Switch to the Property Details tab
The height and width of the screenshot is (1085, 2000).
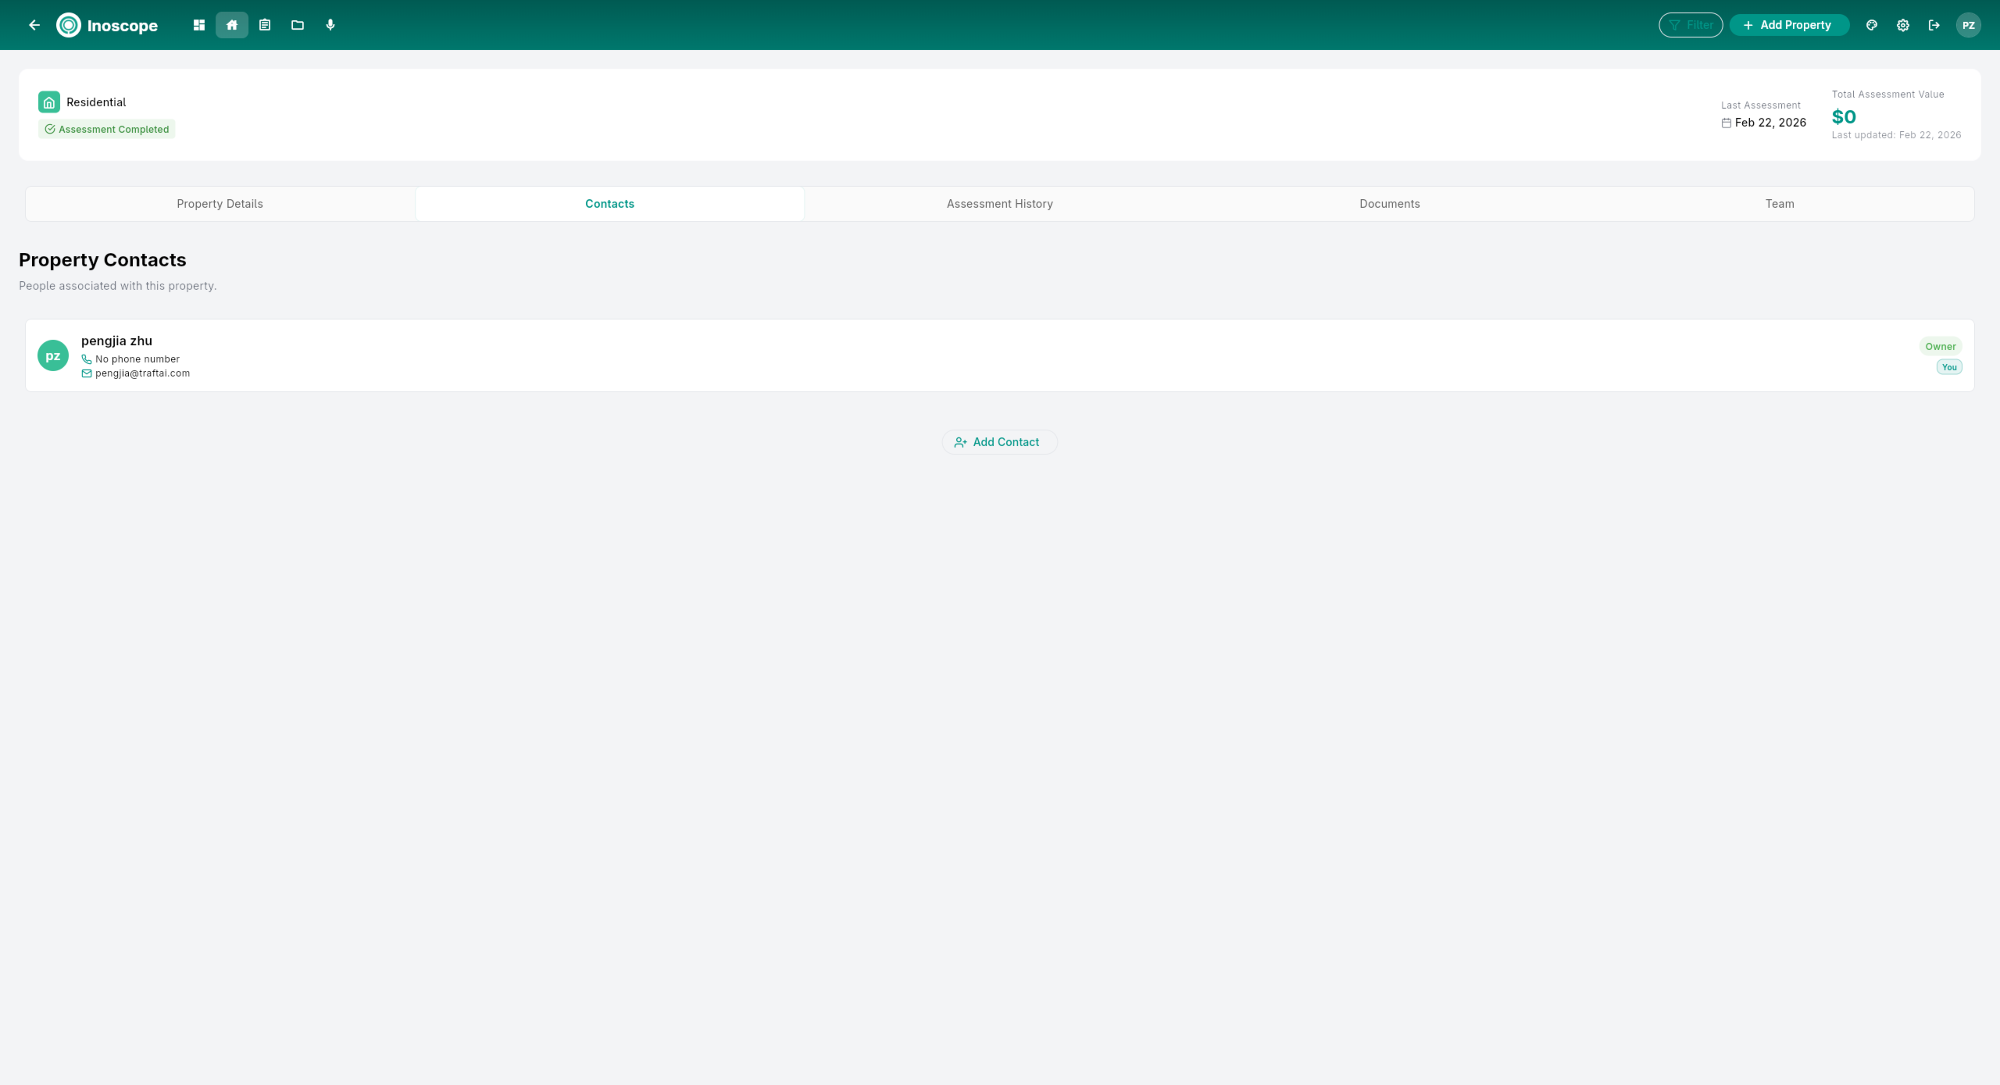[219, 203]
